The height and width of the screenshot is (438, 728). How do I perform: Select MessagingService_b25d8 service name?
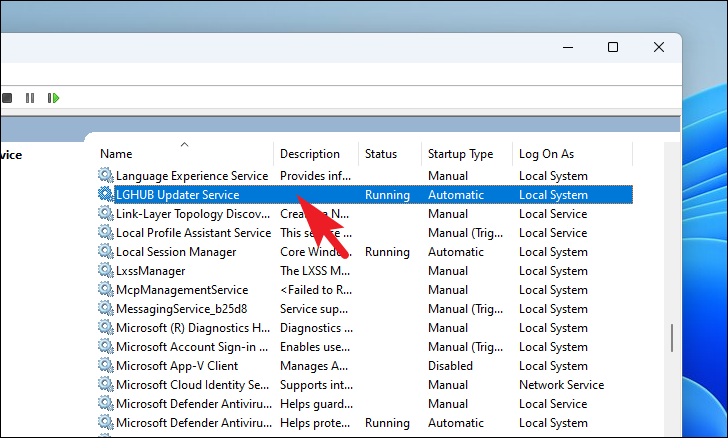pos(182,309)
